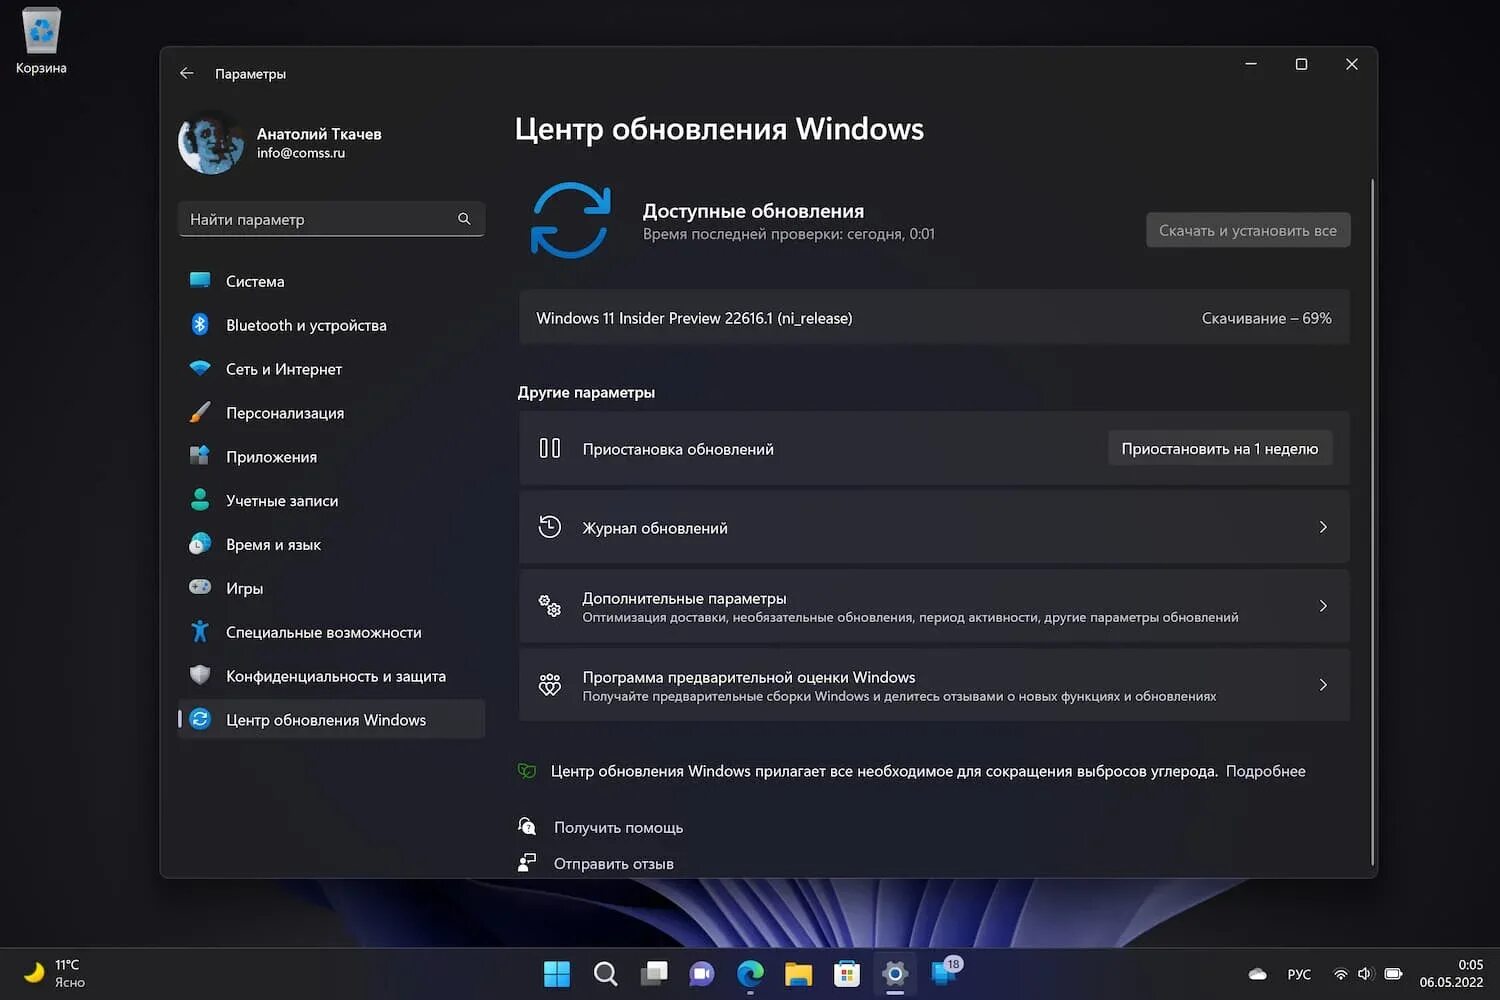Select Учетные записи category
The height and width of the screenshot is (1000, 1500).
coord(331,501)
